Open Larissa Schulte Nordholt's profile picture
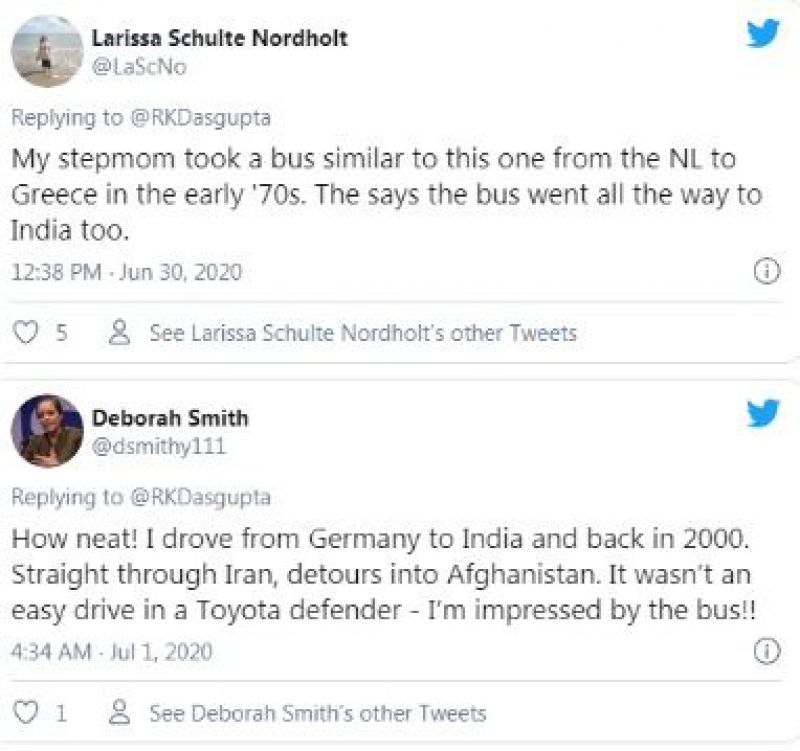Viewport: 800px width, 751px height. coord(47,51)
